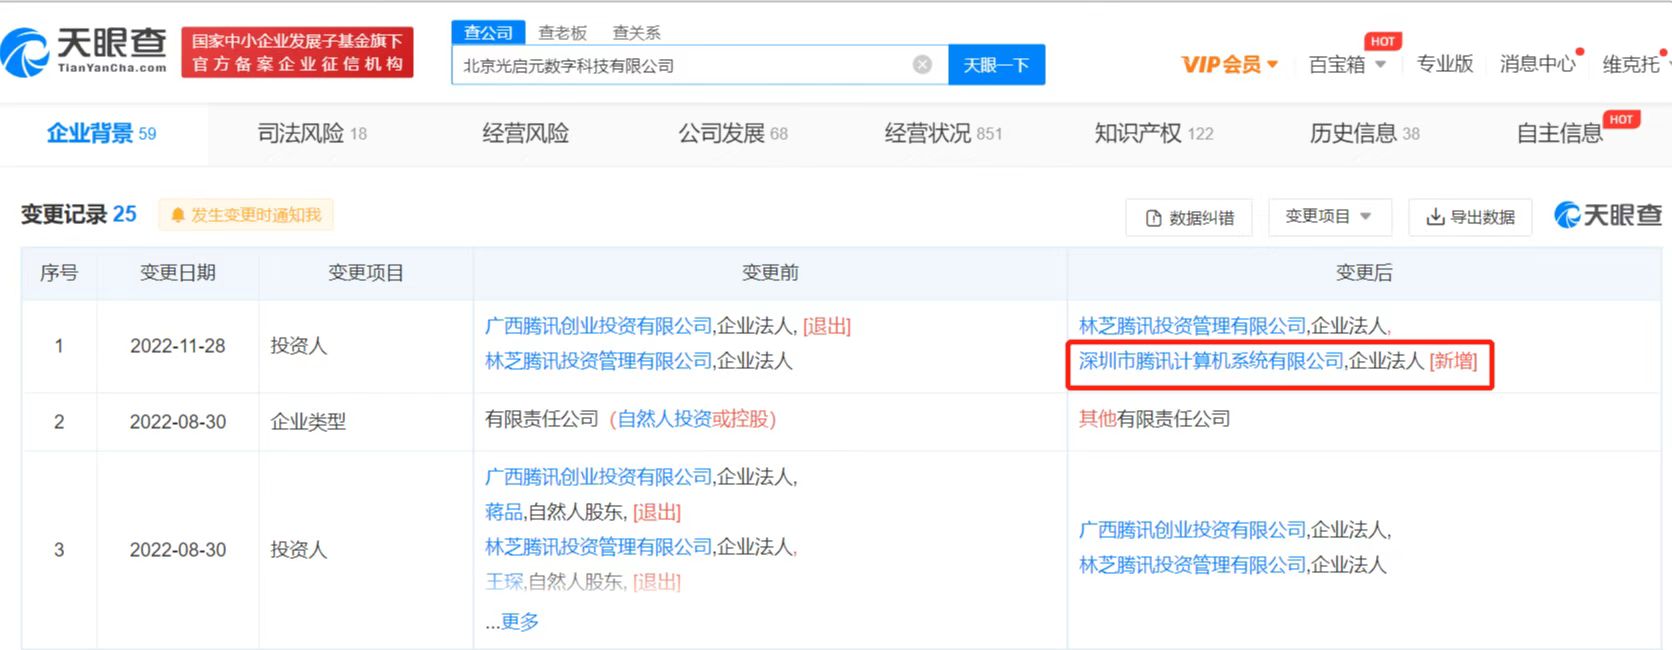The width and height of the screenshot is (1672, 650).
Task: Open 广西腾讯创业投资有限公司 in row 3 变更后 column
Action: click(1192, 530)
